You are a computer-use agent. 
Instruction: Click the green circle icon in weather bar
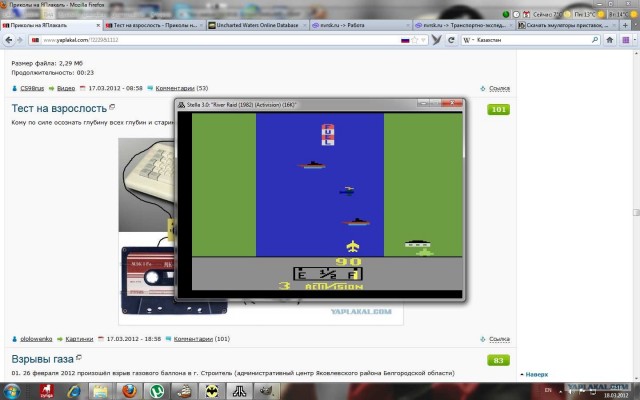point(506,14)
